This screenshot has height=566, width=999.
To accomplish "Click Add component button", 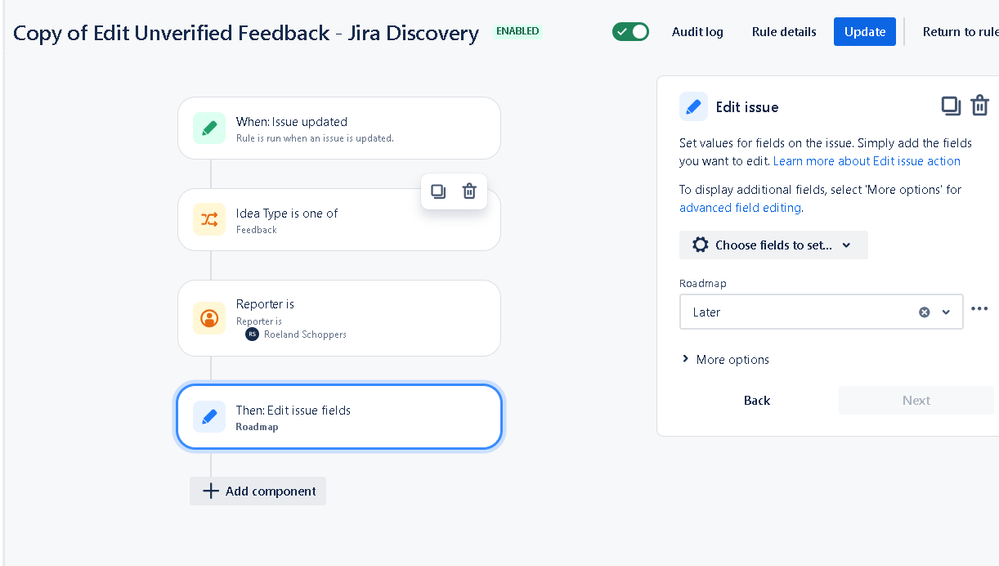I will click(258, 491).
